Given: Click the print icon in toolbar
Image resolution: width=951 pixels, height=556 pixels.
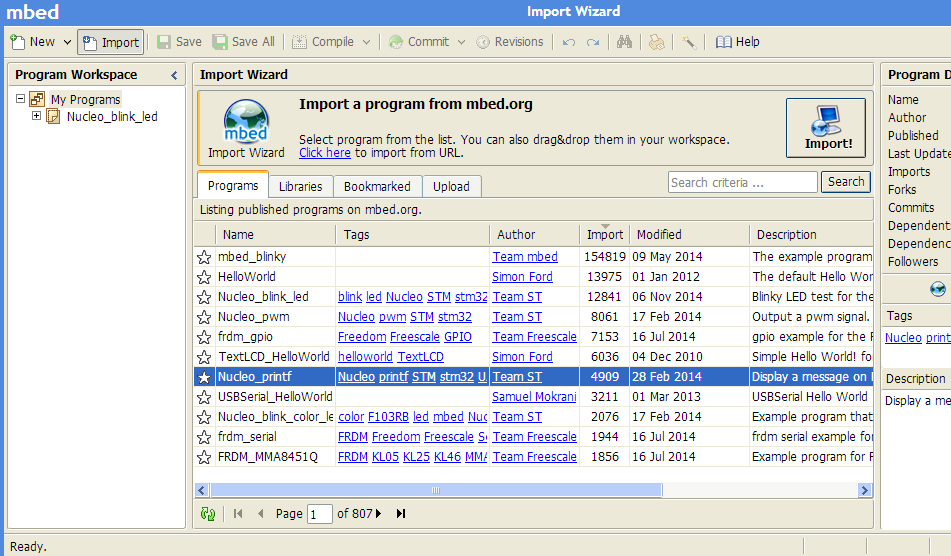Looking at the screenshot, I should pyautogui.click(x=656, y=42).
